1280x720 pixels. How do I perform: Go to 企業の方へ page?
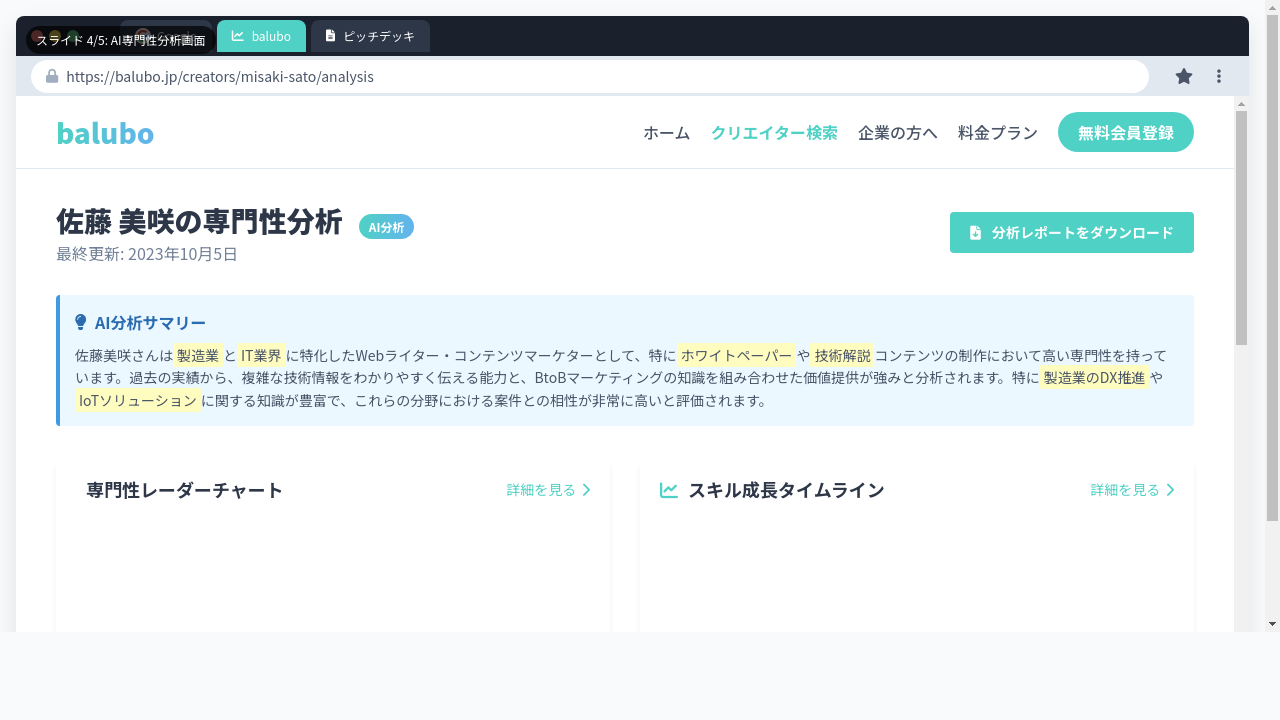point(897,133)
